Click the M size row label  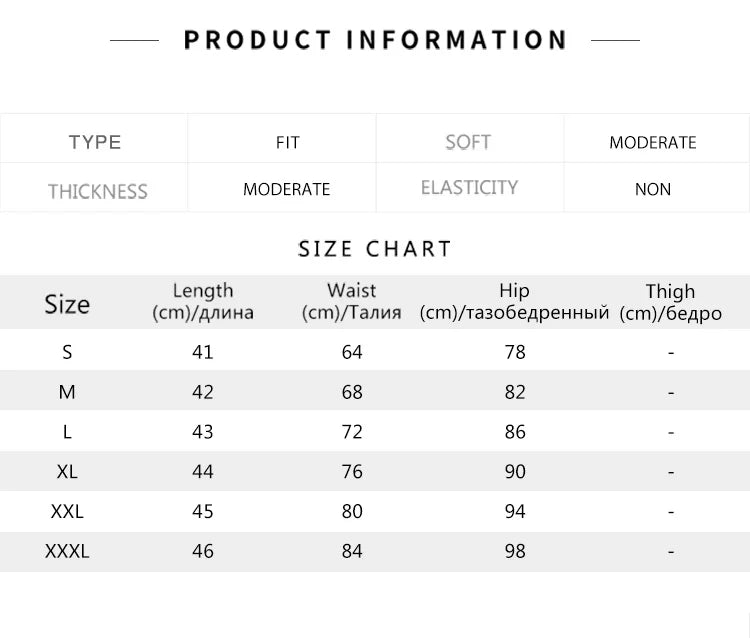[x=67, y=392]
